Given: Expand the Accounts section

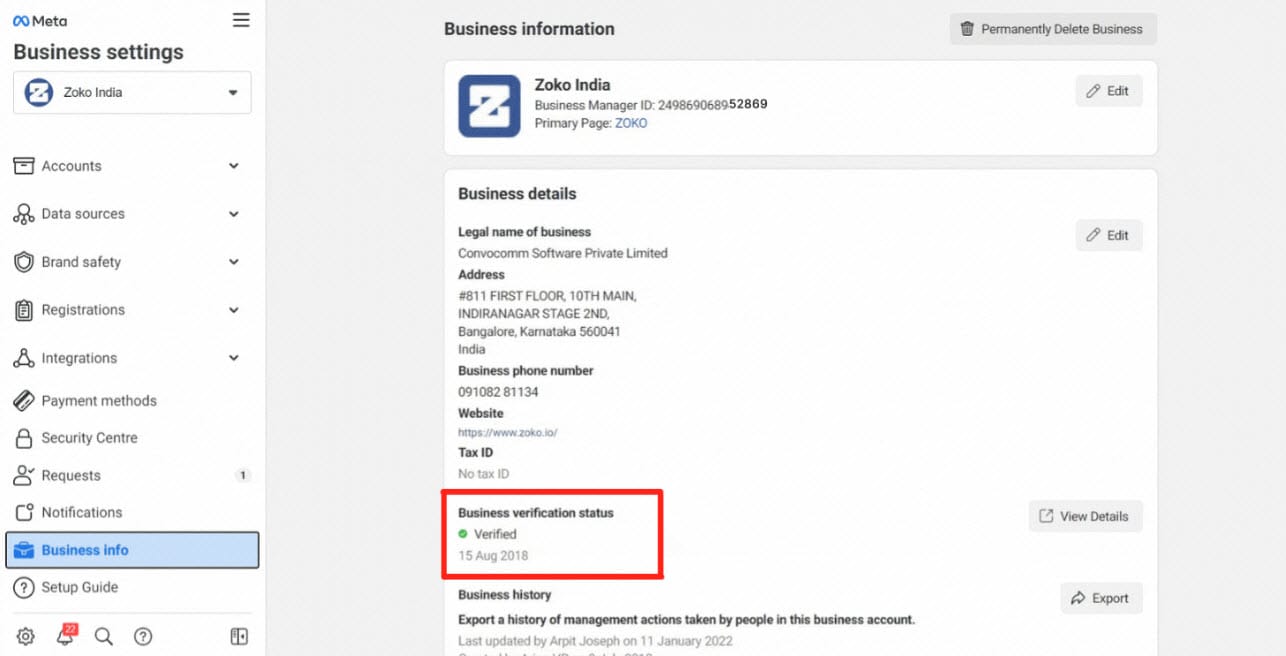Looking at the screenshot, I should coord(126,166).
